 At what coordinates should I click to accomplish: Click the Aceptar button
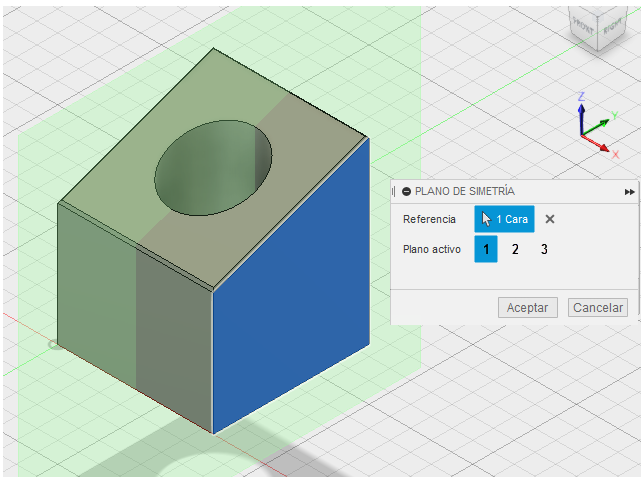click(x=527, y=307)
